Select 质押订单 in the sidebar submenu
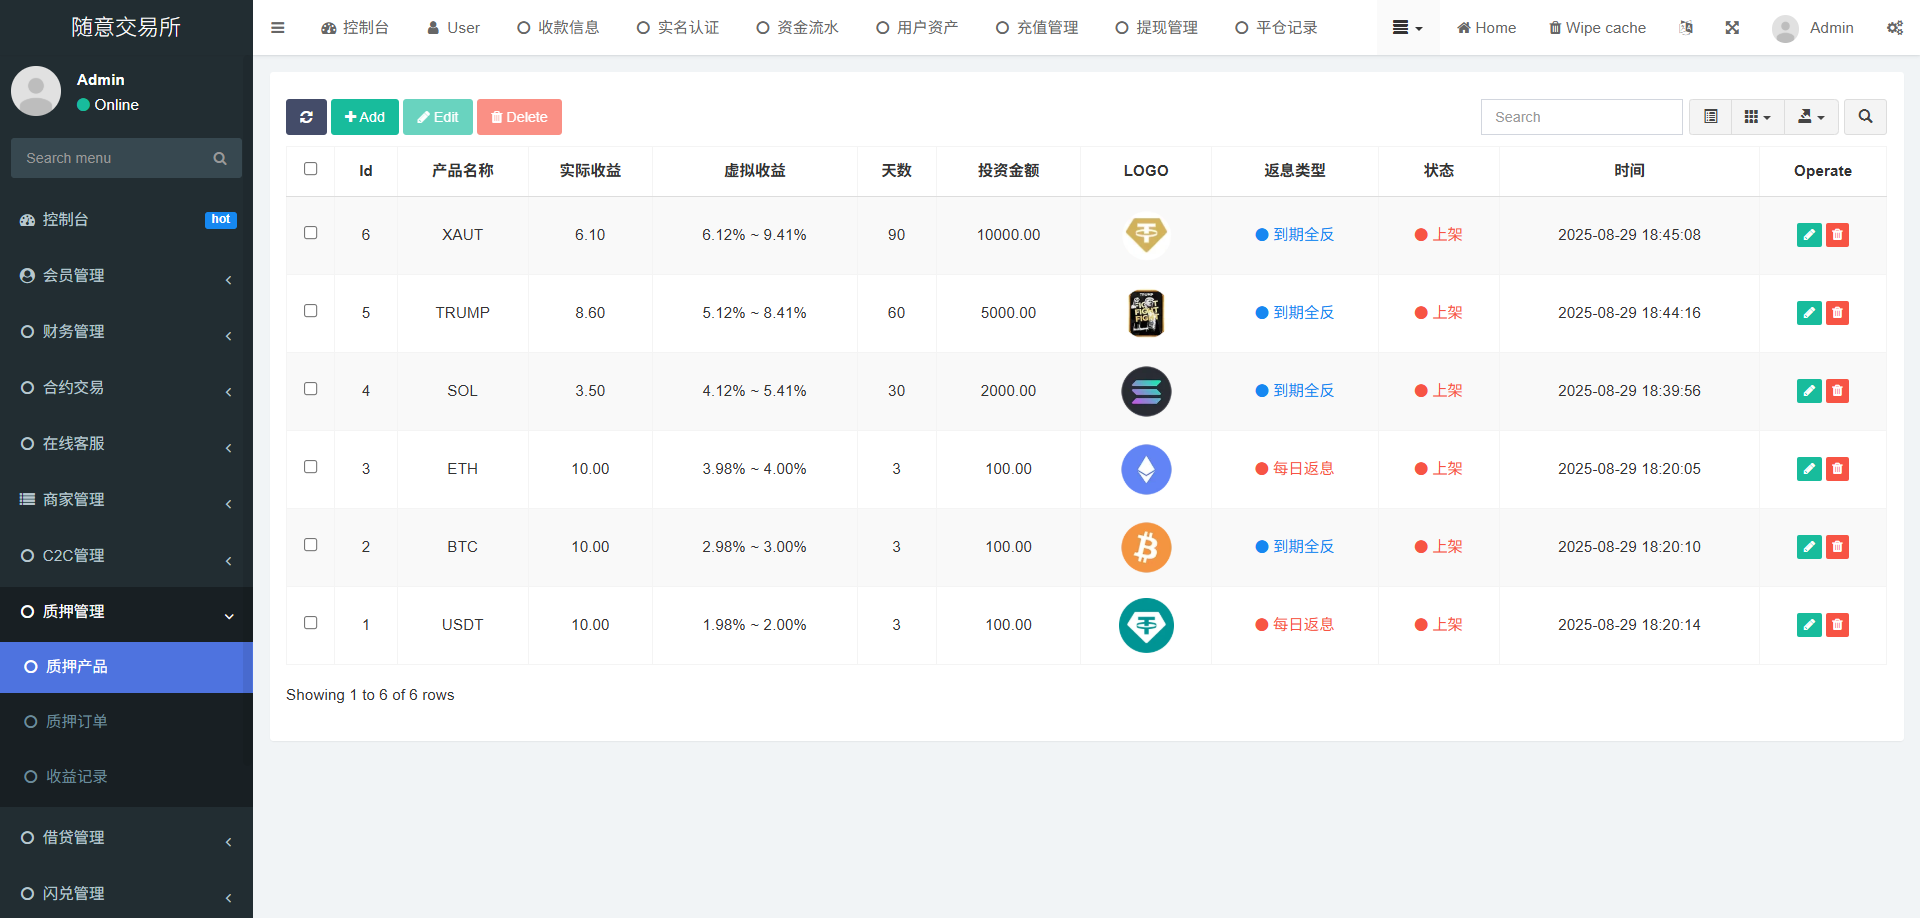 pyautogui.click(x=76, y=721)
